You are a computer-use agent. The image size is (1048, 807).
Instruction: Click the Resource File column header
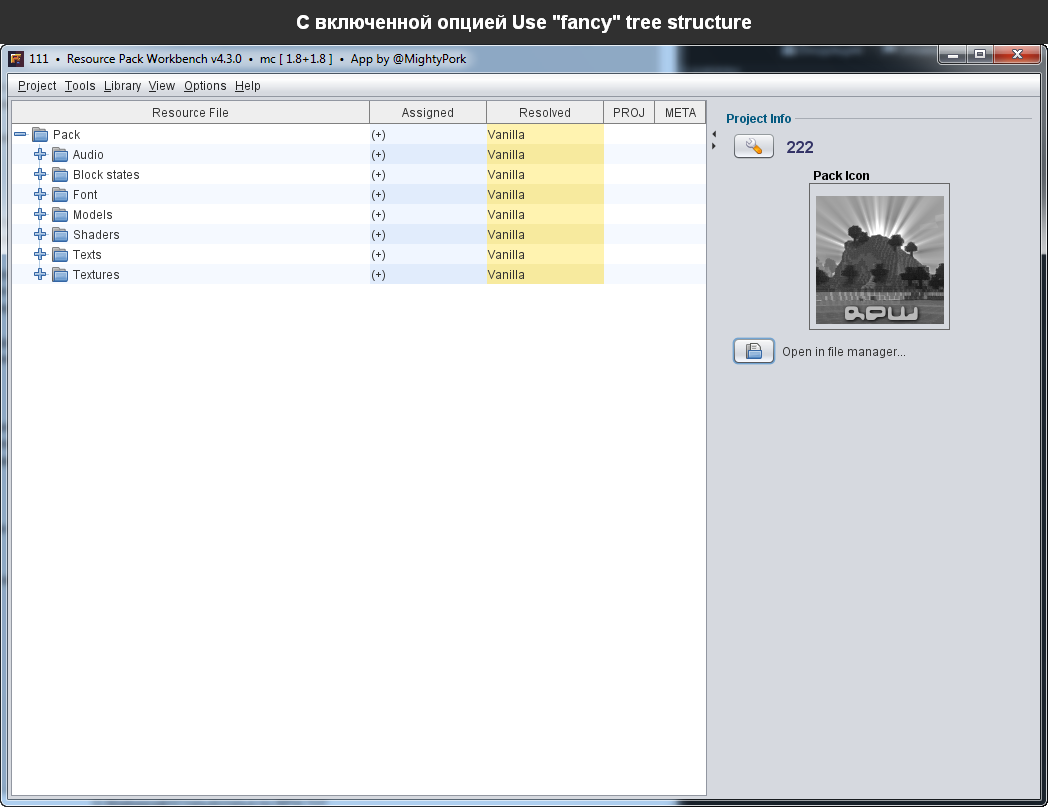(x=190, y=112)
